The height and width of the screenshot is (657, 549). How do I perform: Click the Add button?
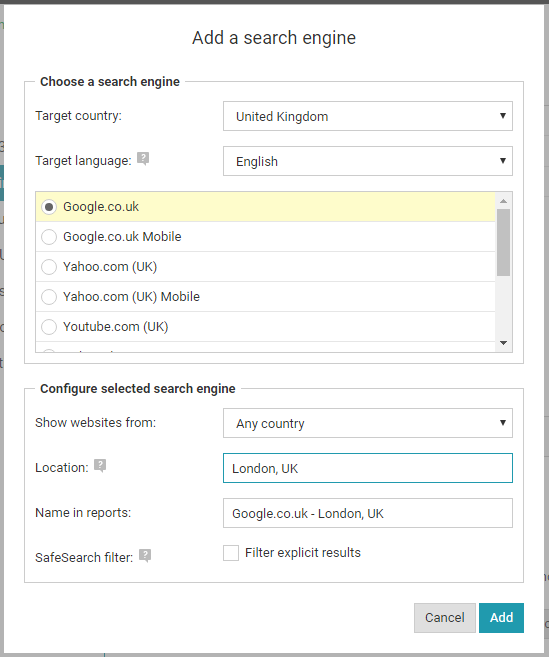[x=501, y=618]
